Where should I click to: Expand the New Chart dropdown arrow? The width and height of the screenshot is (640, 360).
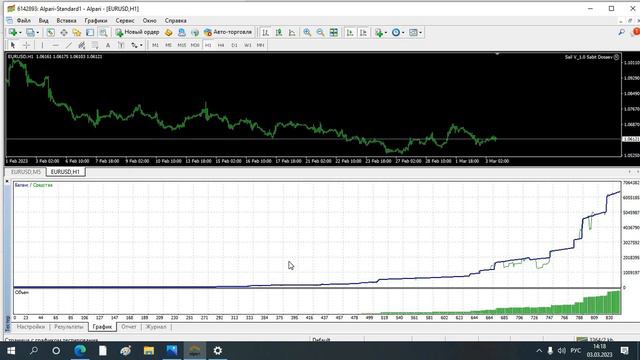(x=20, y=33)
